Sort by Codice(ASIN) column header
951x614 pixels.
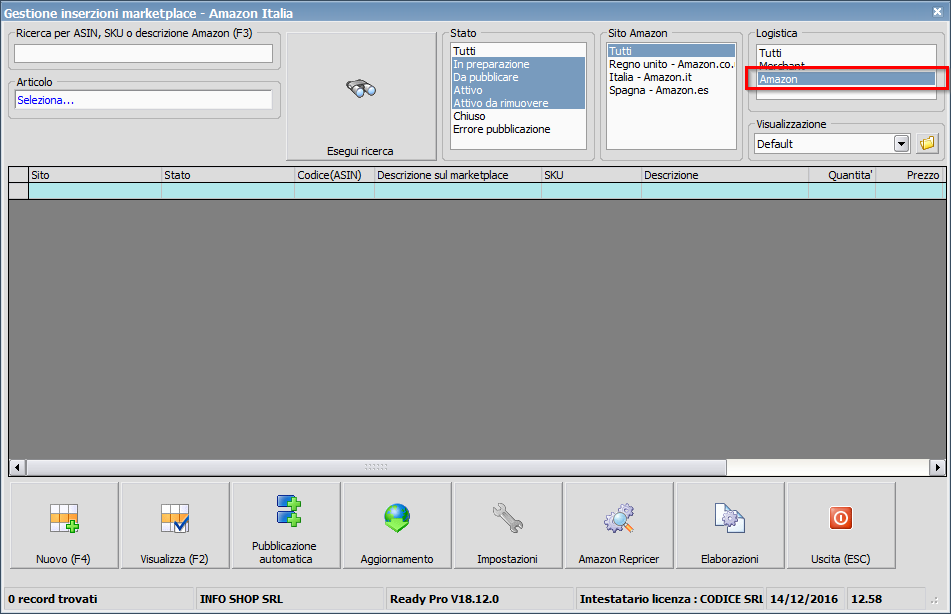click(x=335, y=175)
